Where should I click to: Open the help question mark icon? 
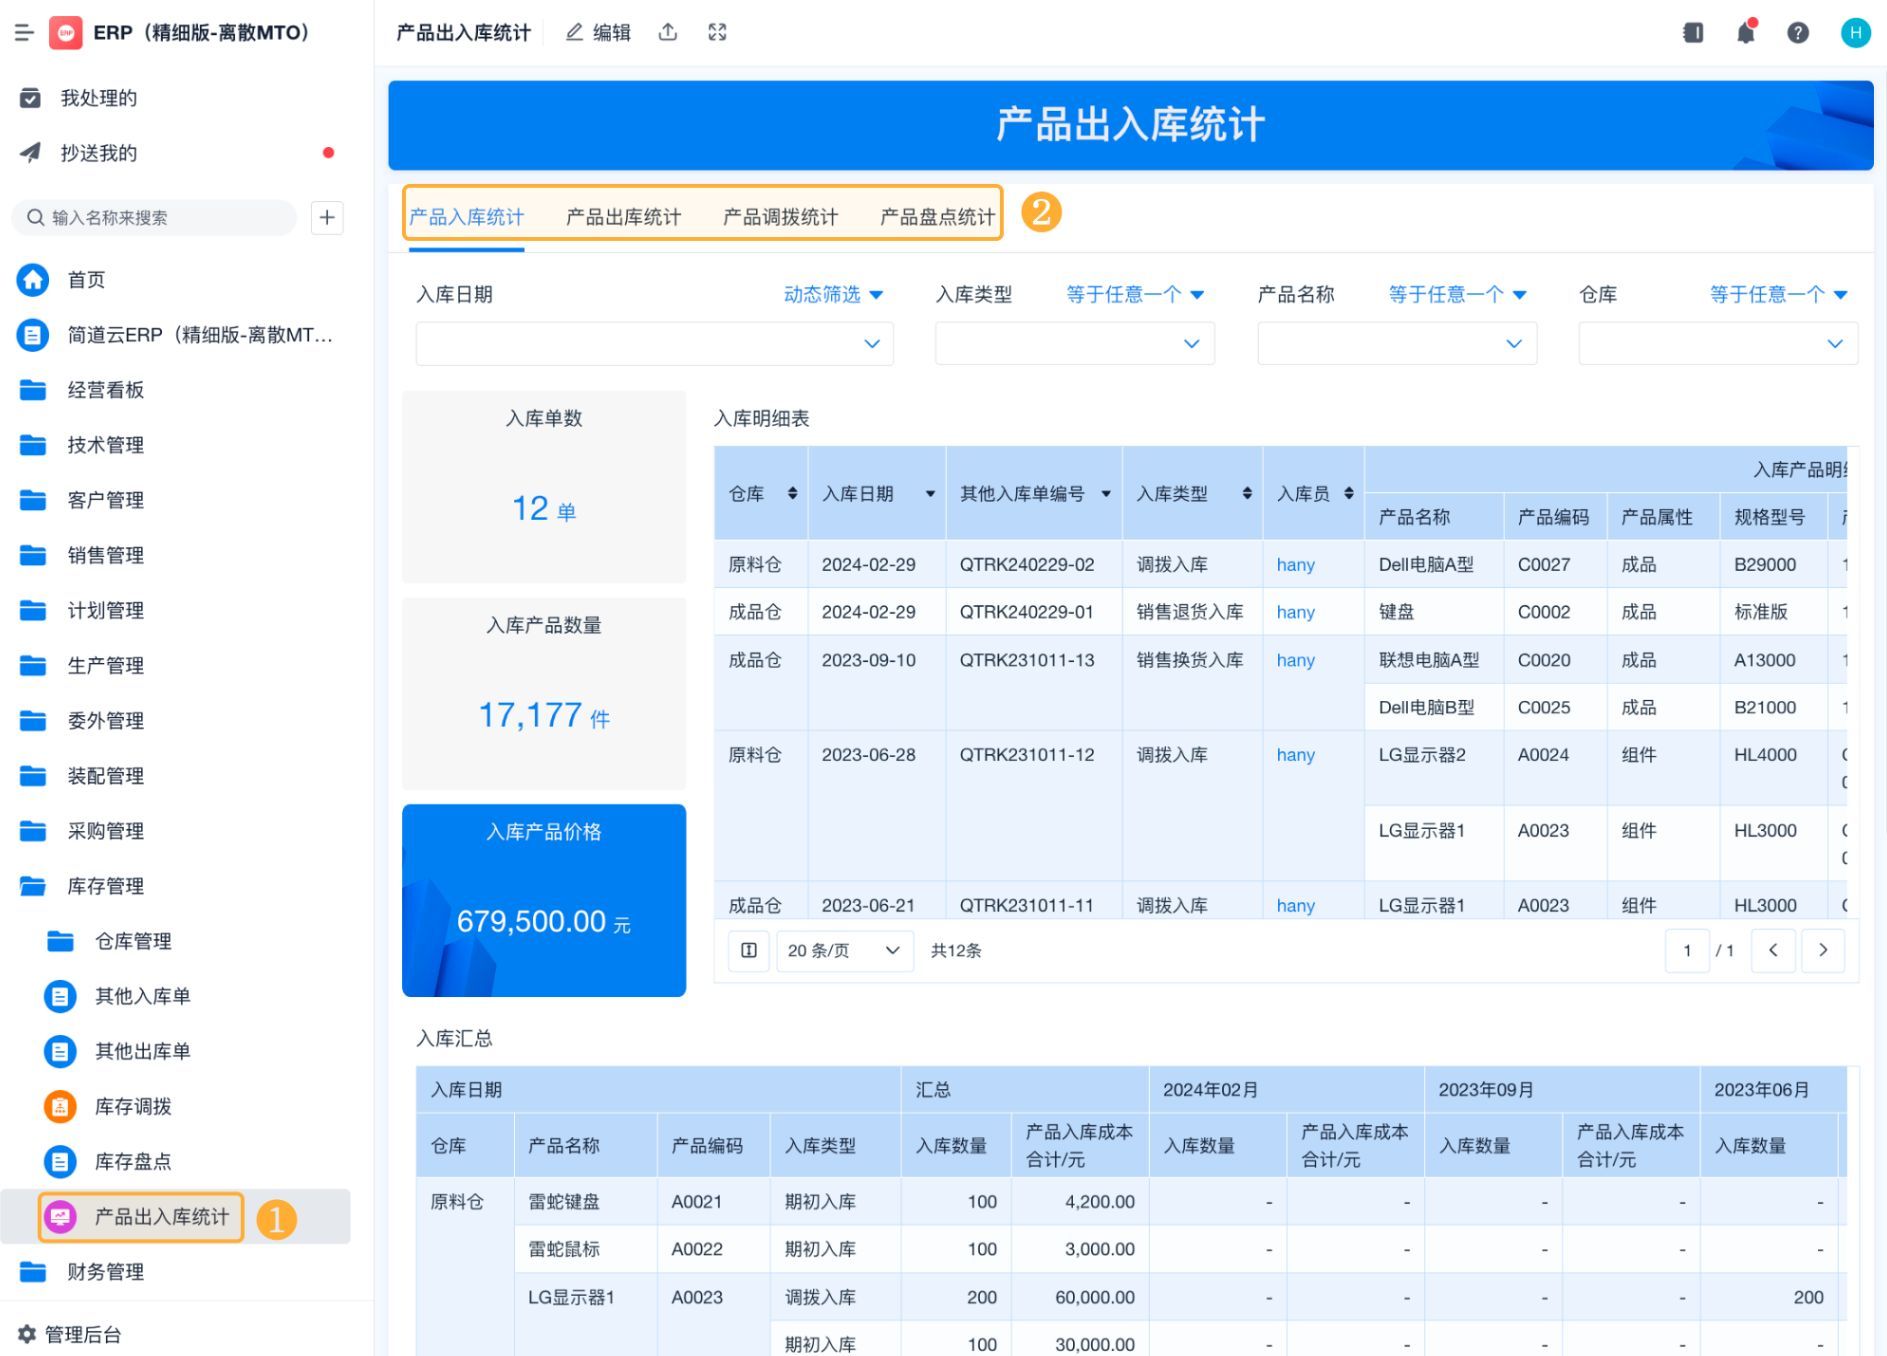tap(1798, 33)
